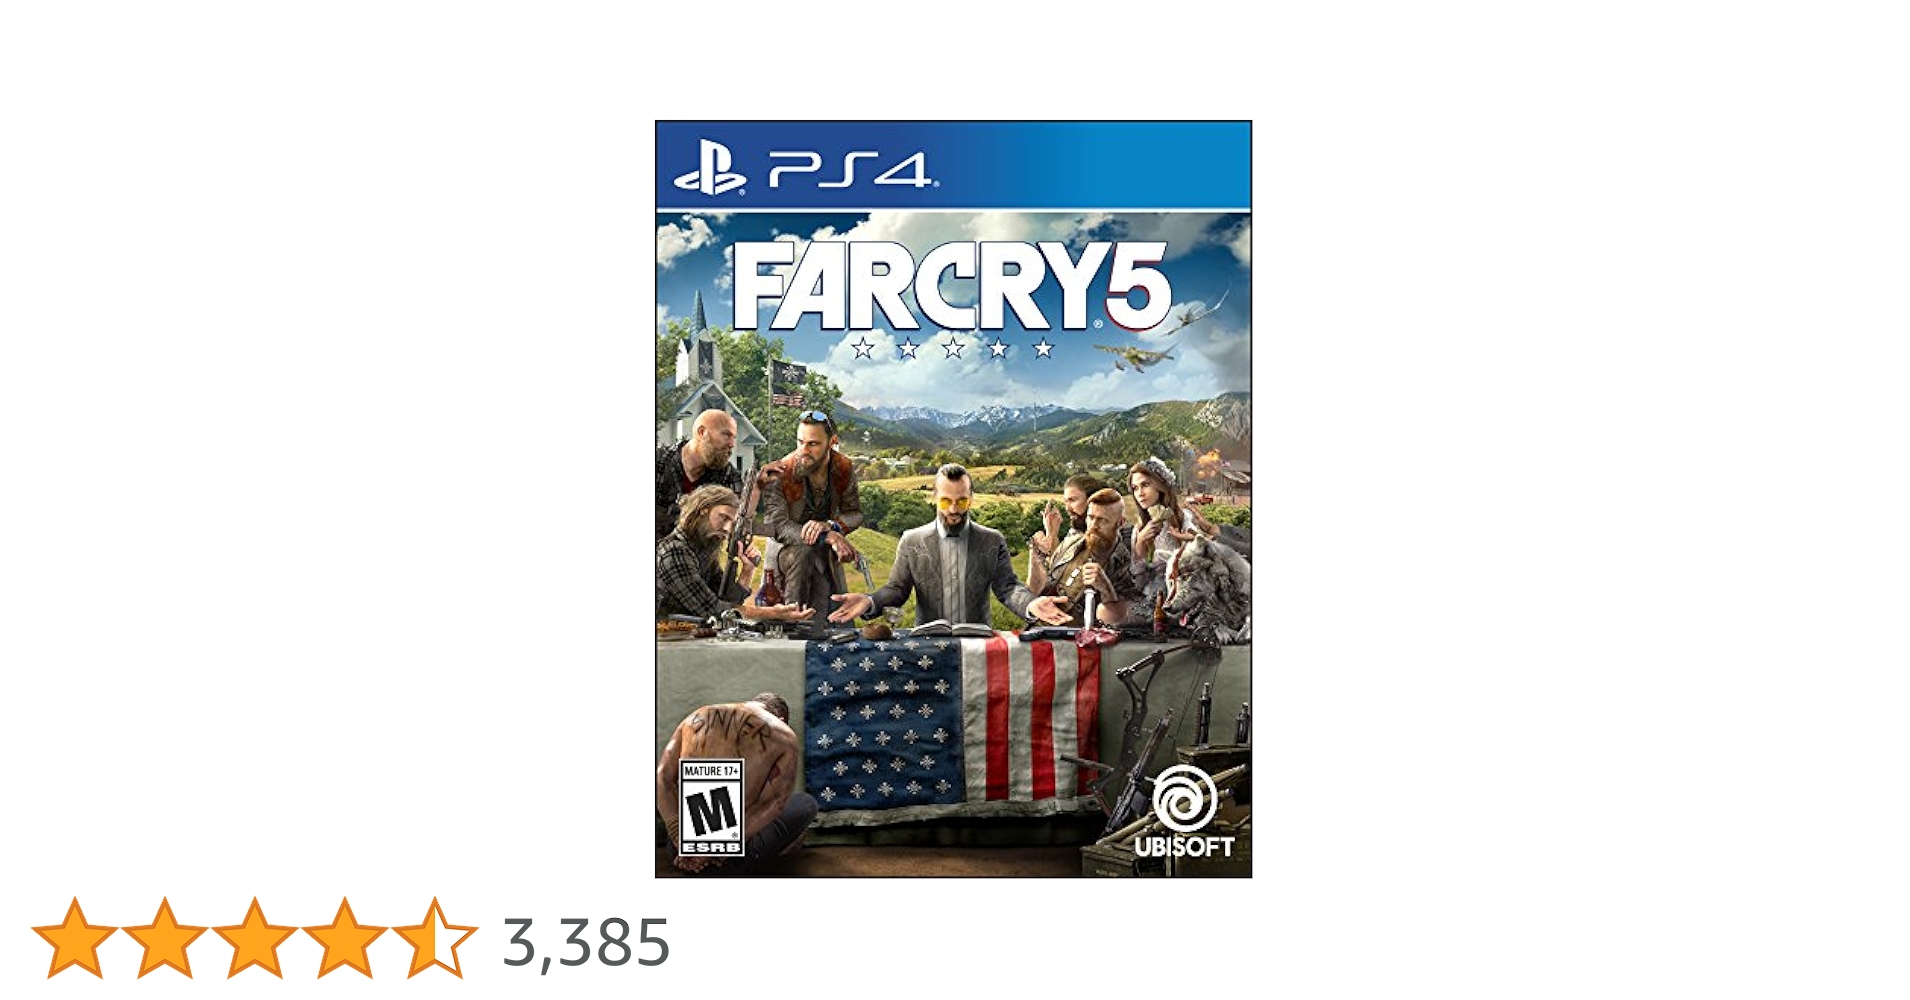
Task: Click the Far Cry 5 cover thumbnail
Action: (953, 499)
